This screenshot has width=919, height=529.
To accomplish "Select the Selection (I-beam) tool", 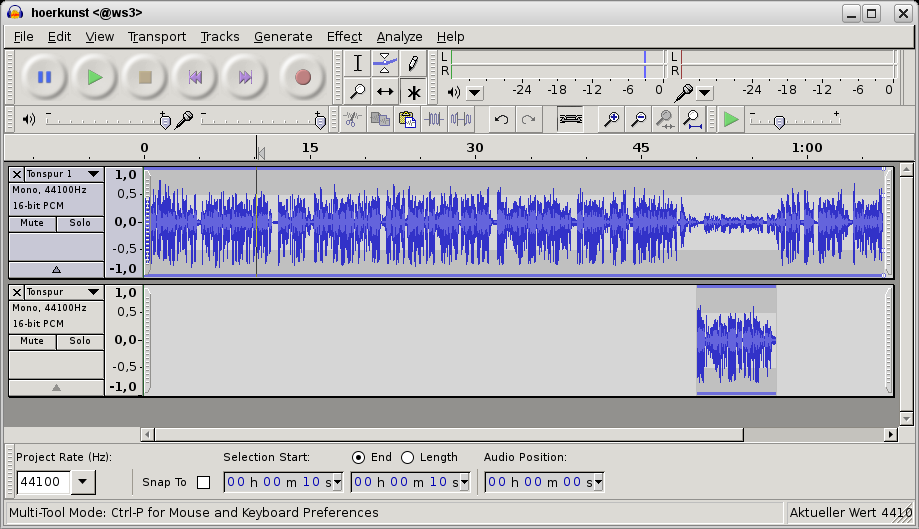I will pos(357,63).
